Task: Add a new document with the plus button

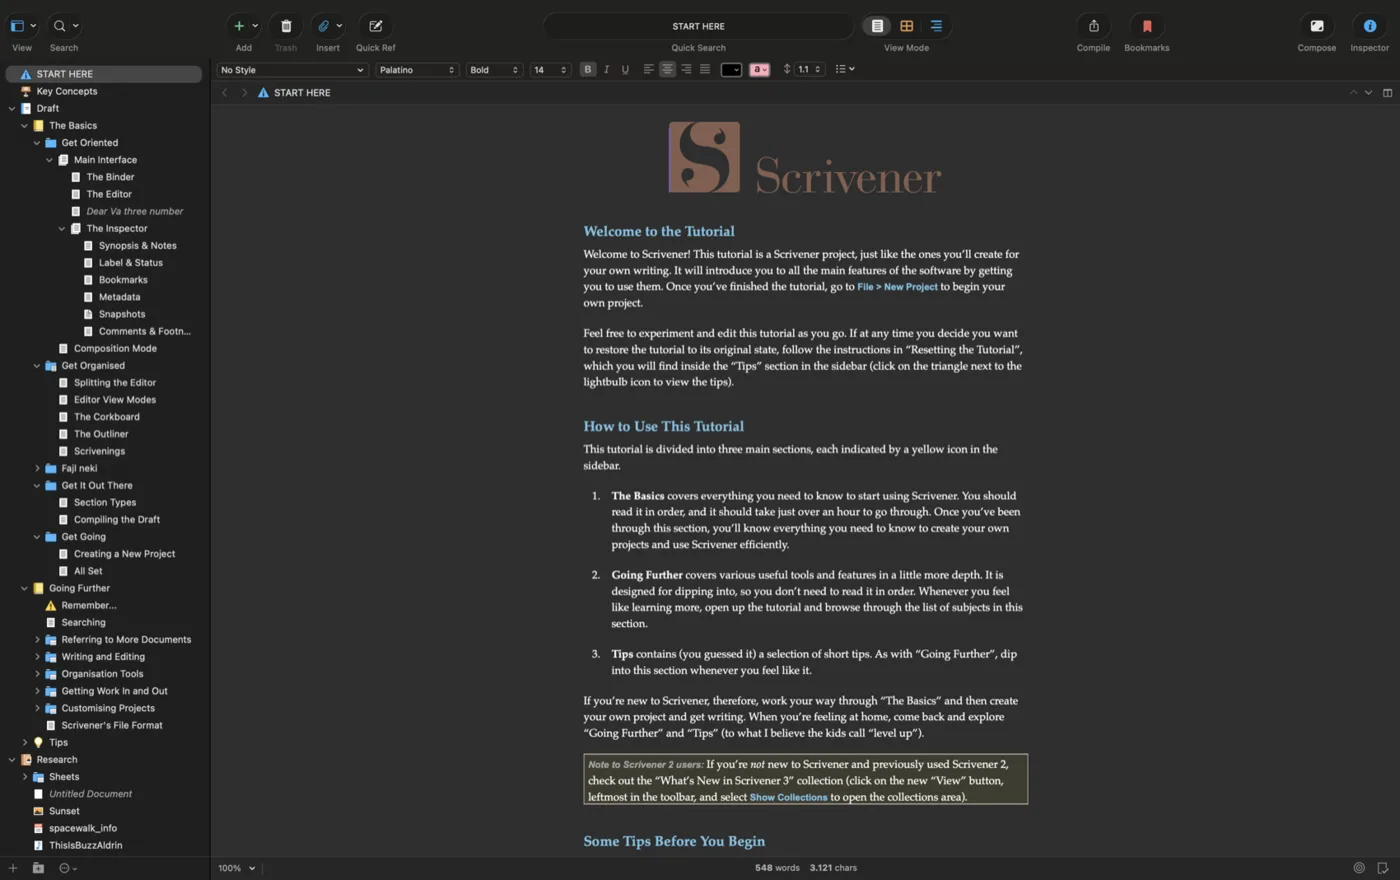Action: (239, 26)
